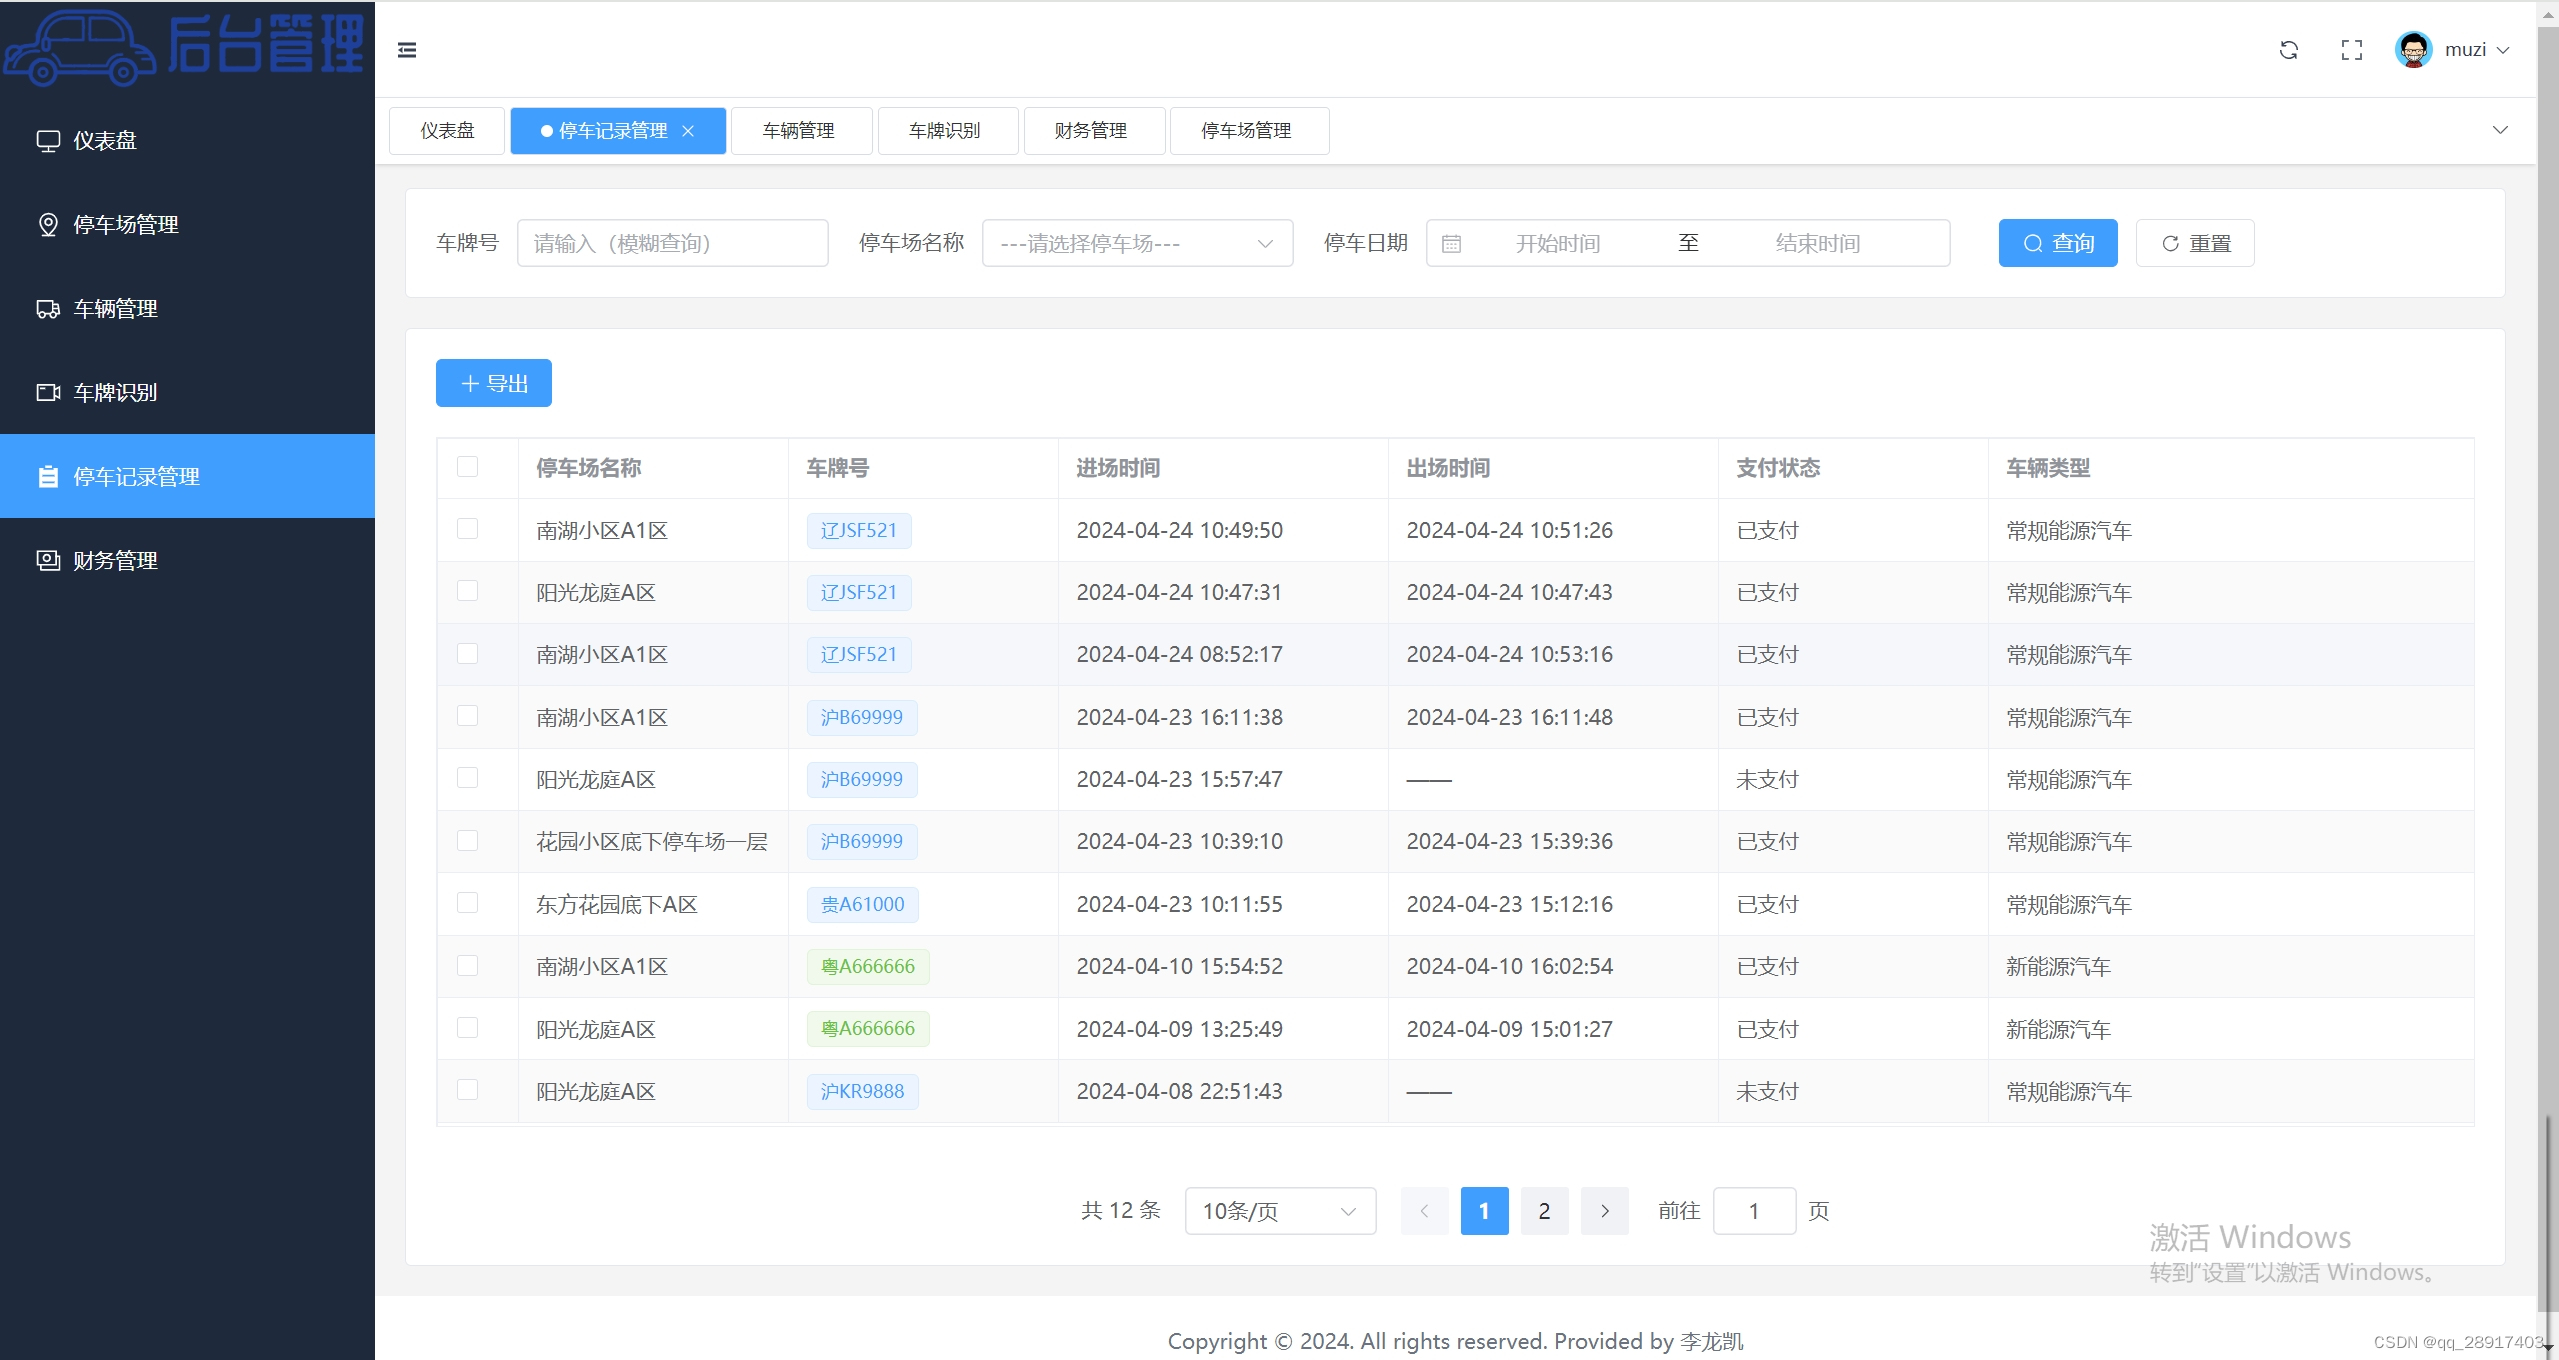Switch to the 车辆管理 tab

click(x=799, y=131)
